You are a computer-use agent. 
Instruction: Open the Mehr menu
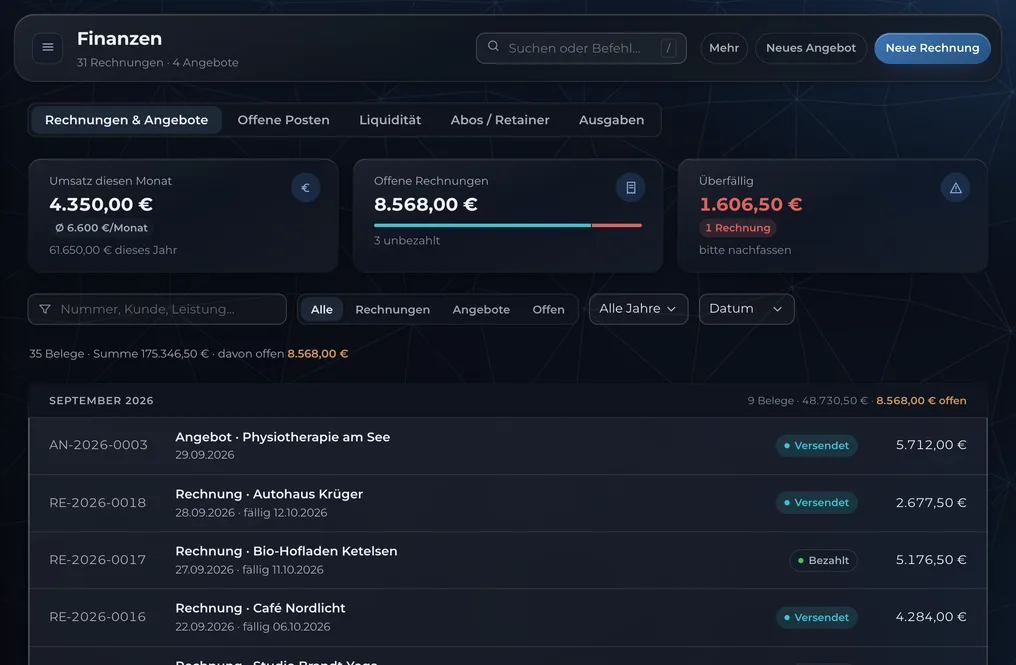[x=724, y=48]
